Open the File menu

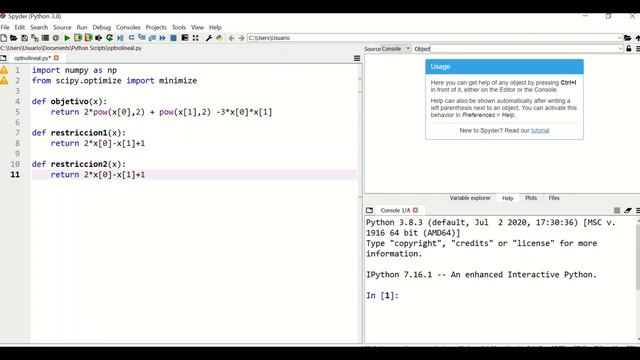(5, 27)
